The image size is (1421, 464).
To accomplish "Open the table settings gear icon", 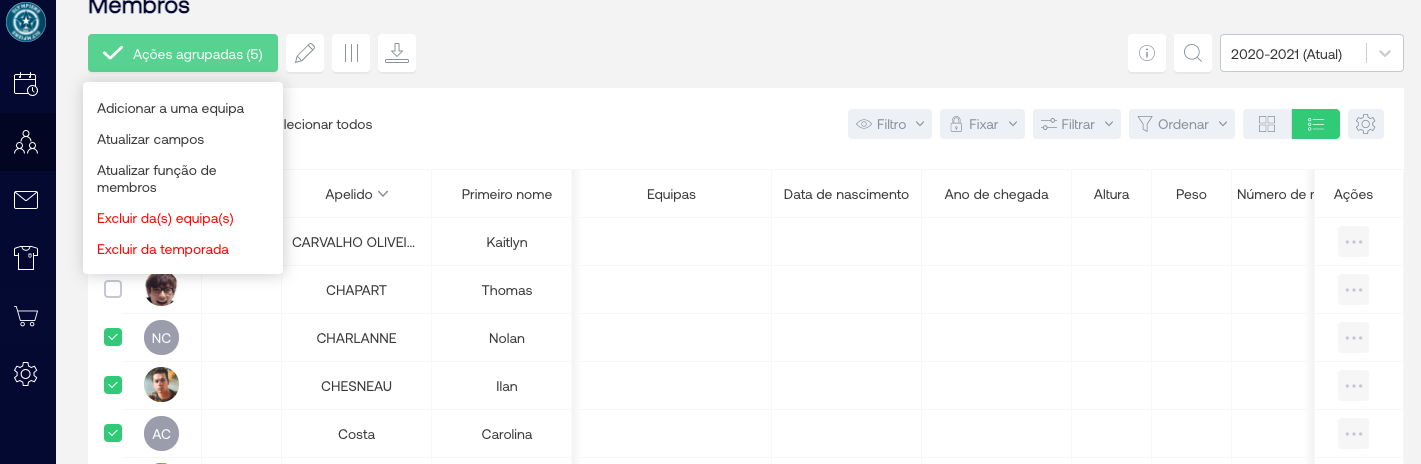I will coord(1366,124).
